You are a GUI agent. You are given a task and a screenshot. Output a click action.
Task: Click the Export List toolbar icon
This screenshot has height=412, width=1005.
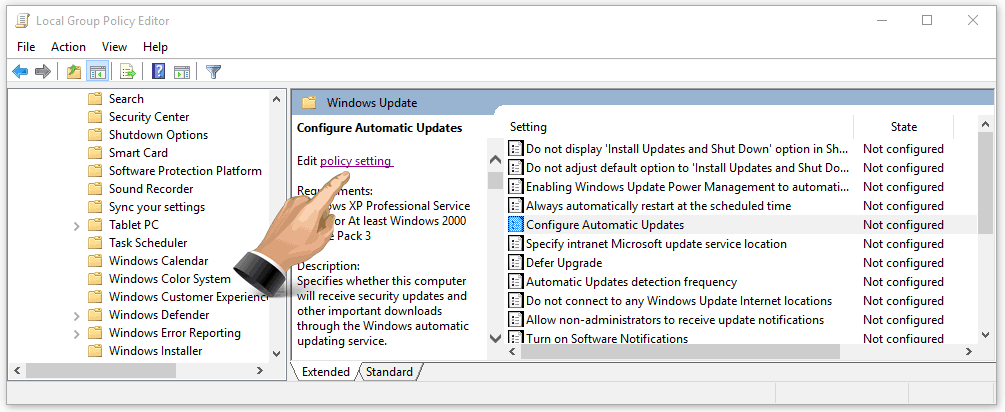pyautogui.click(x=128, y=71)
